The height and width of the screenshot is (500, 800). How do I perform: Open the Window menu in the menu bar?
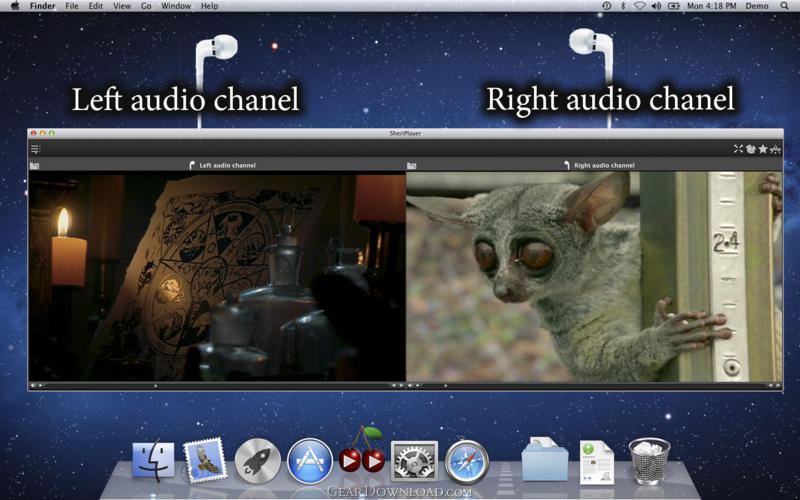pyautogui.click(x=176, y=6)
